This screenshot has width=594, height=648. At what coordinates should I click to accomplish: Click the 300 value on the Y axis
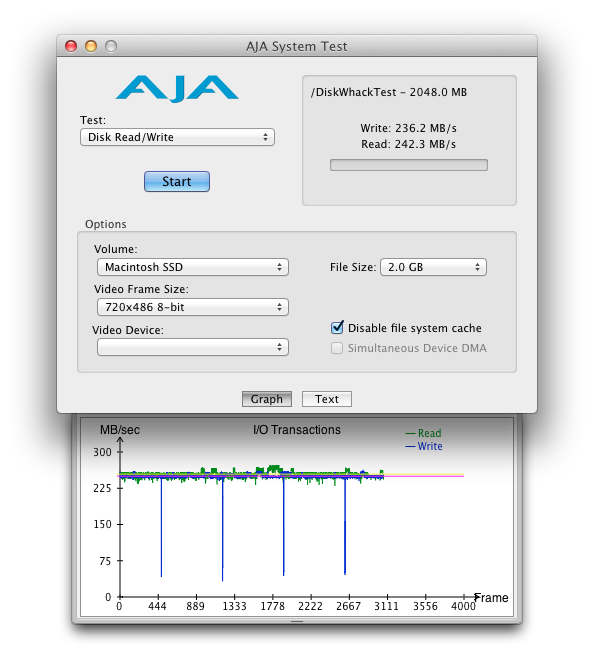click(x=102, y=452)
